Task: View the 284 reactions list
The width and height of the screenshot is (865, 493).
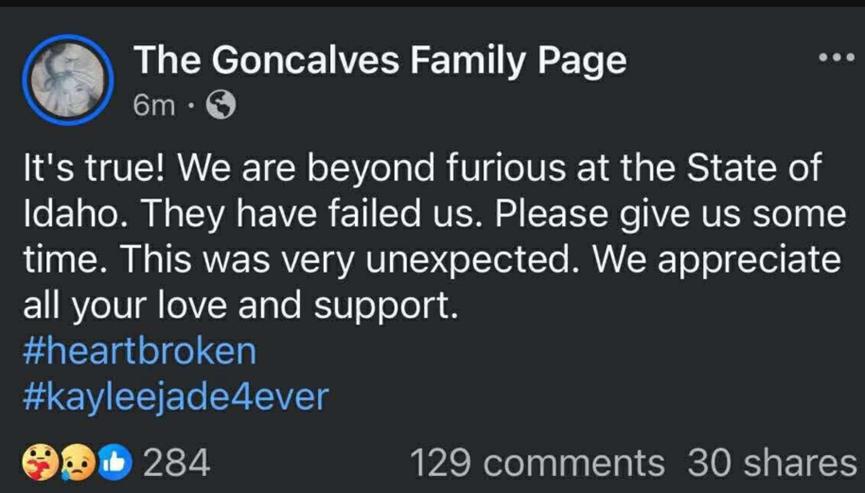Action: [x=177, y=462]
